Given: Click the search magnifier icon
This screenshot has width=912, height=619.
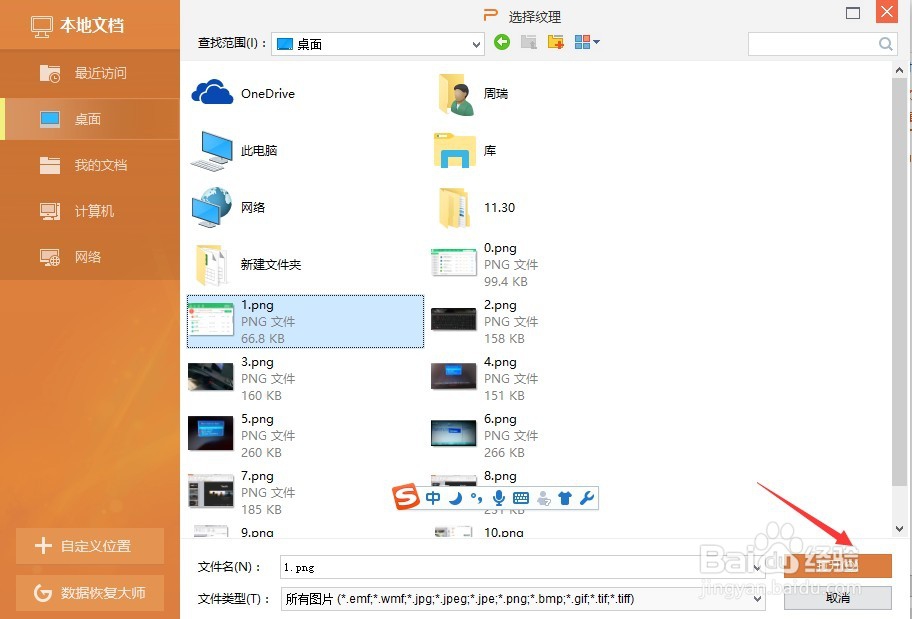Looking at the screenshot, I should (x=885, y=44).
